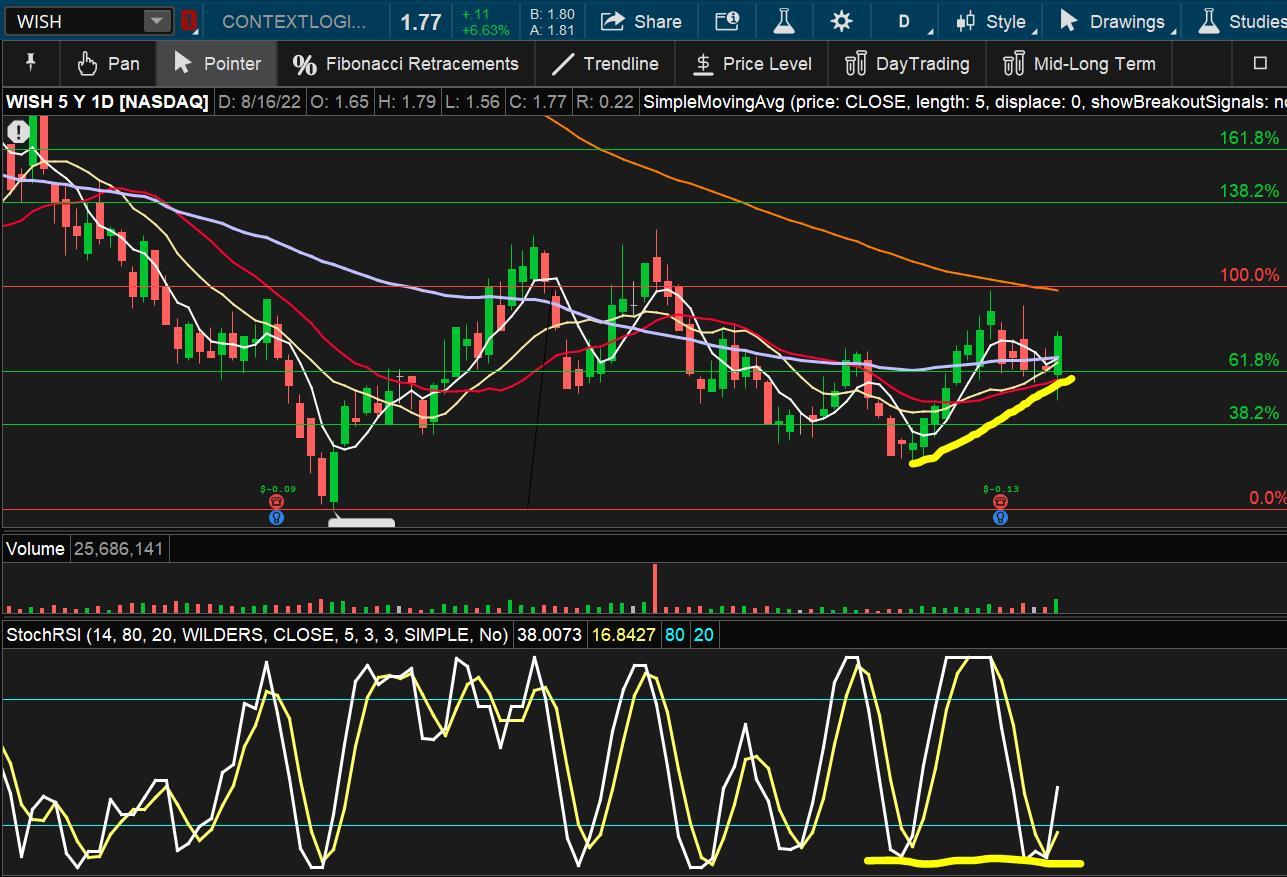Screen dimensions: 1287x877
Task: Click the $-0.09 earnings estimate label
Action: coord(277,489)
